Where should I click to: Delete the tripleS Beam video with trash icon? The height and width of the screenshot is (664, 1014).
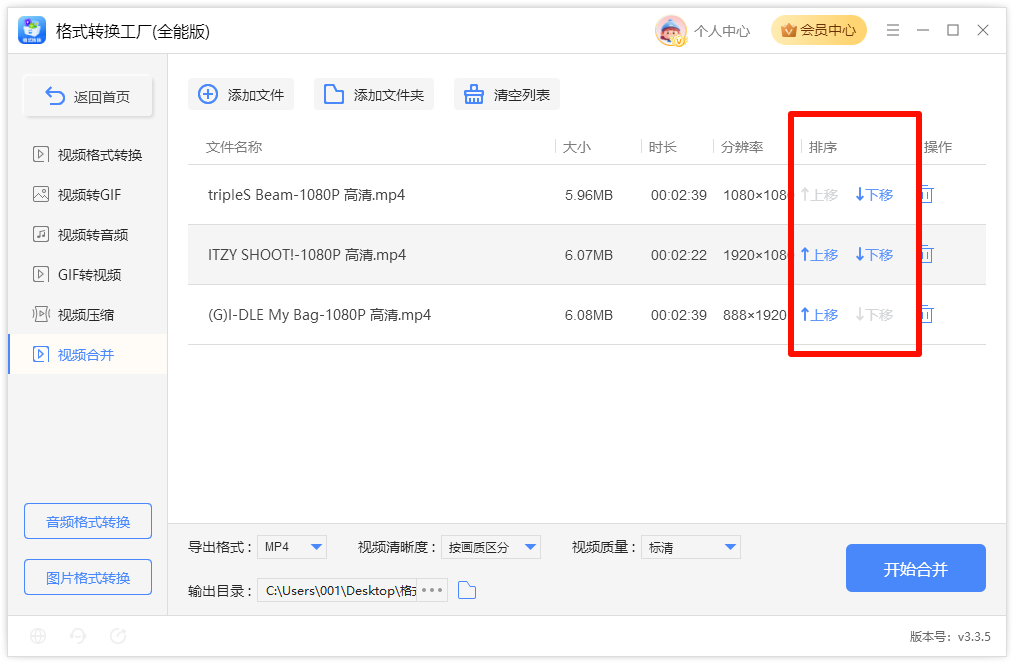coord(927,194)
